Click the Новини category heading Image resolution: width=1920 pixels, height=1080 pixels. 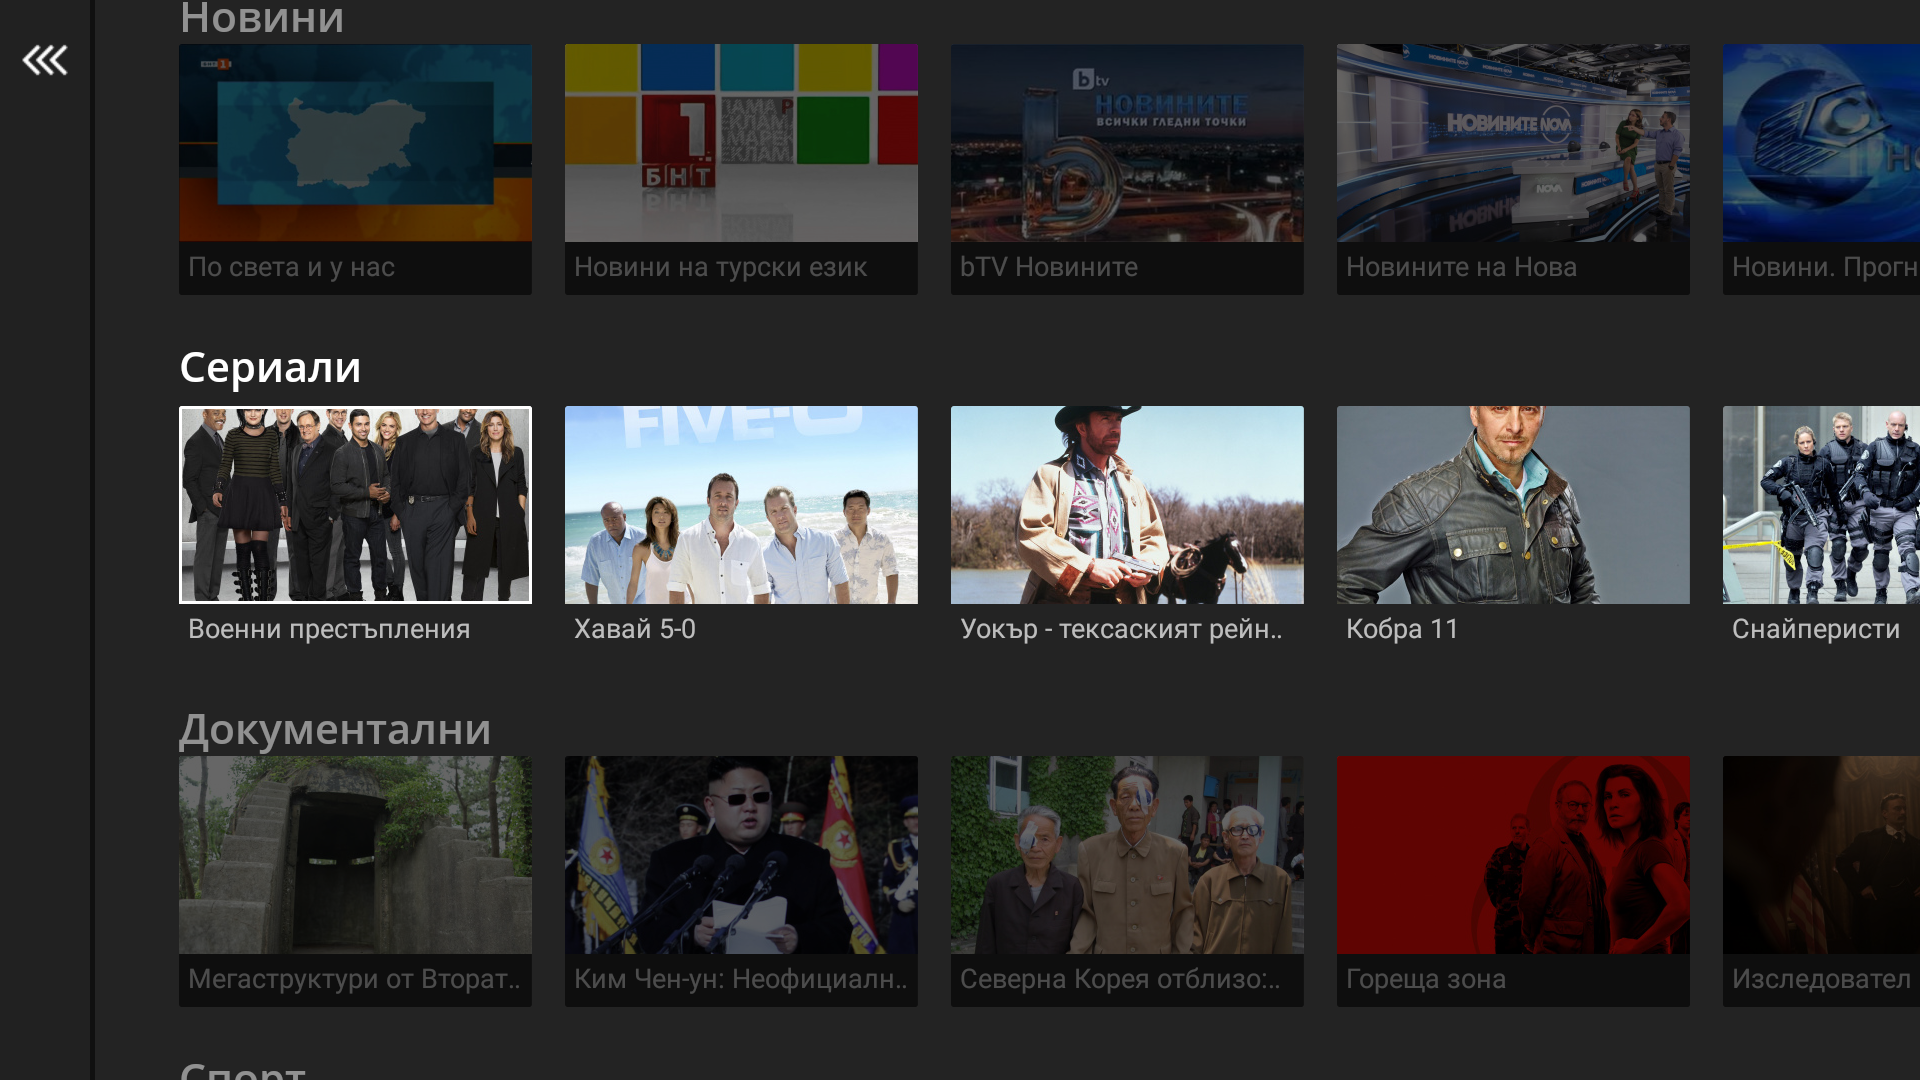tap(262, 18)
